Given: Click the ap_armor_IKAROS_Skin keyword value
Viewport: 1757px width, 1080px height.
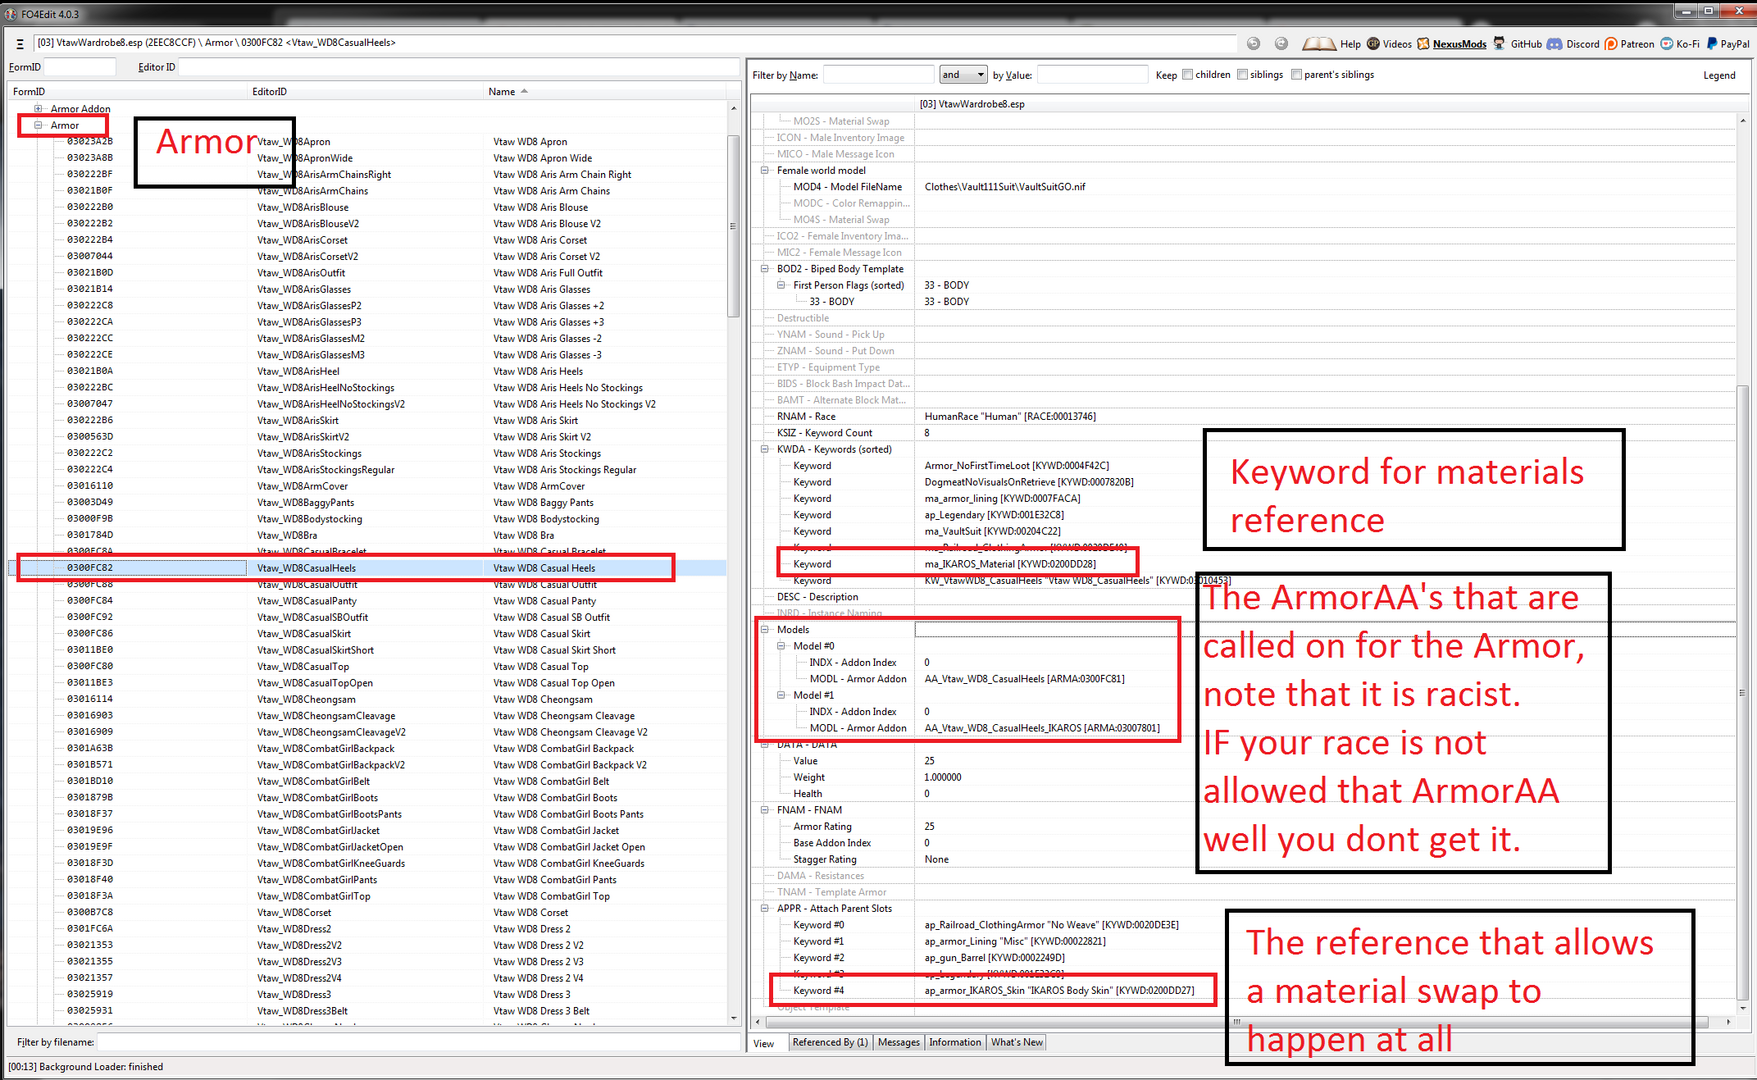Looking at the screenshot, I should (1059, 991).
